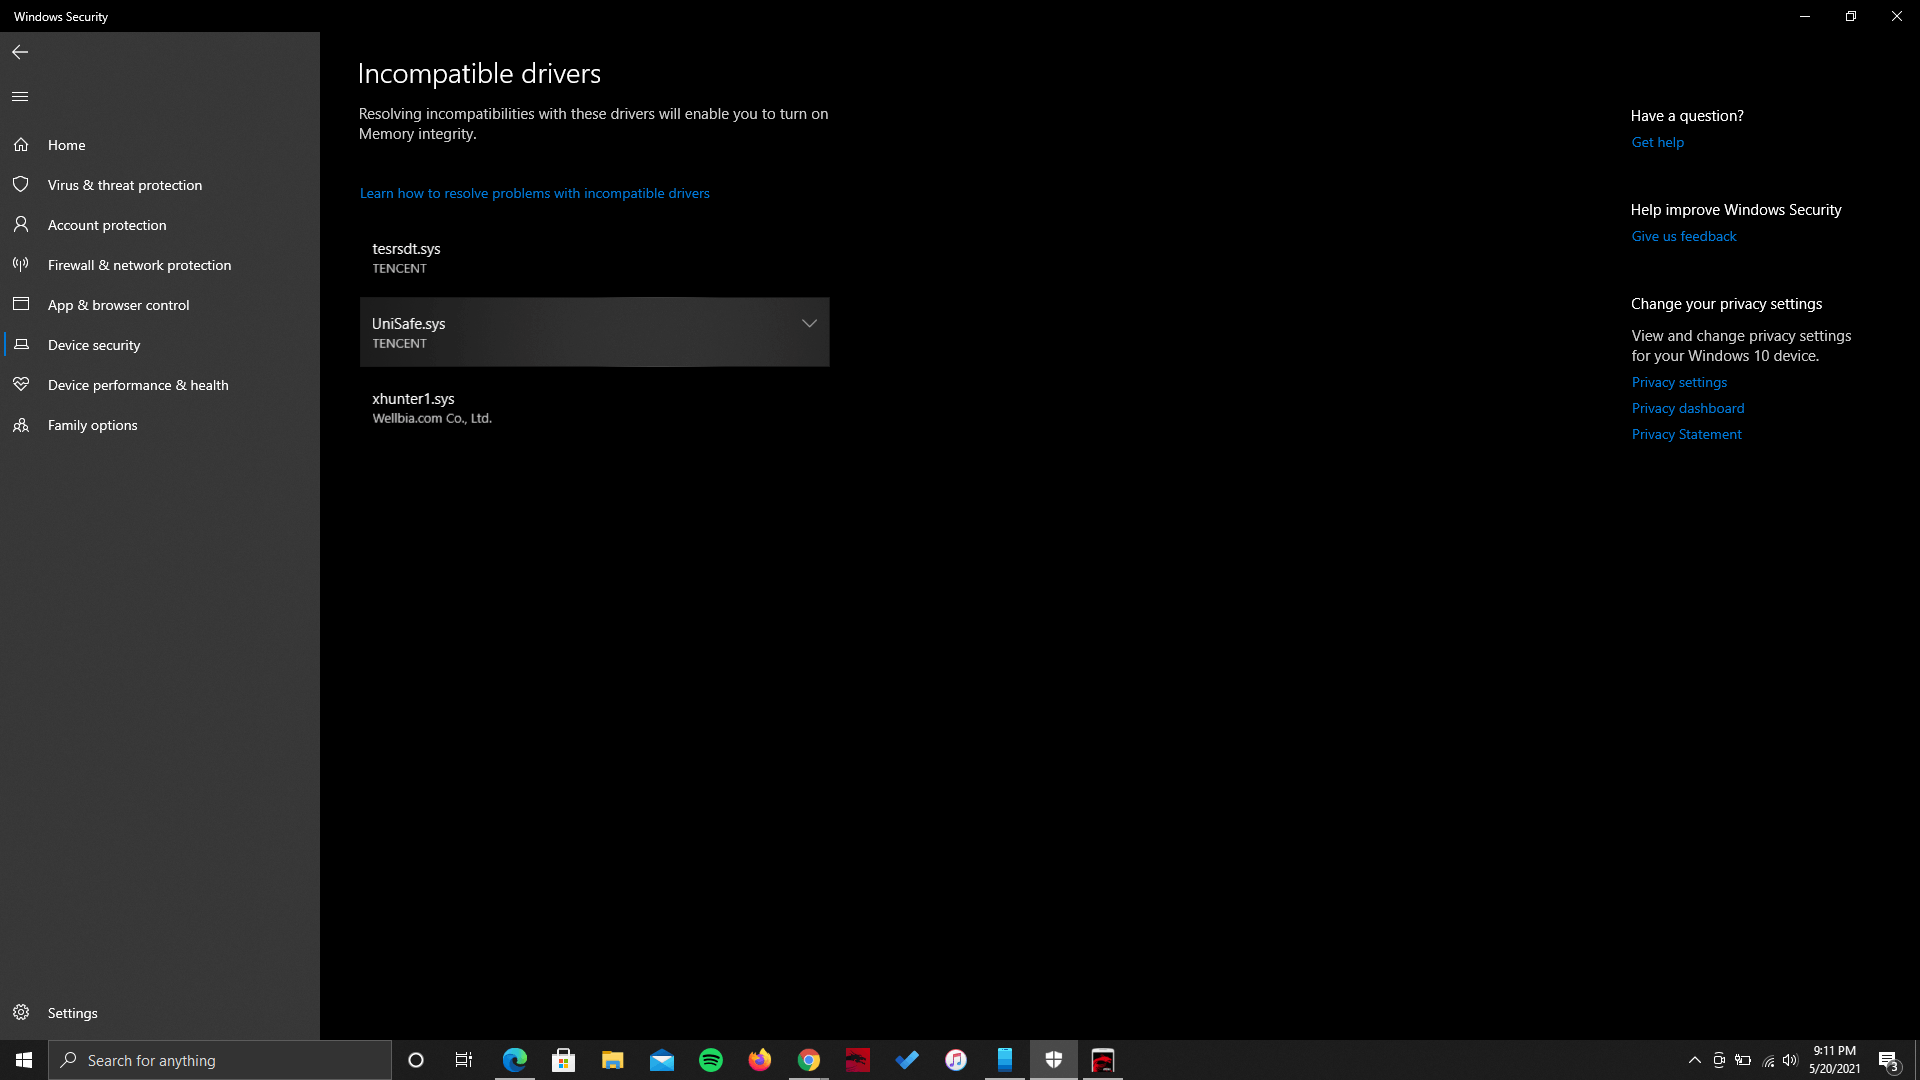
Task: Select Account protection settings icon
Action: pyautogui.click(x=20, y=224)
